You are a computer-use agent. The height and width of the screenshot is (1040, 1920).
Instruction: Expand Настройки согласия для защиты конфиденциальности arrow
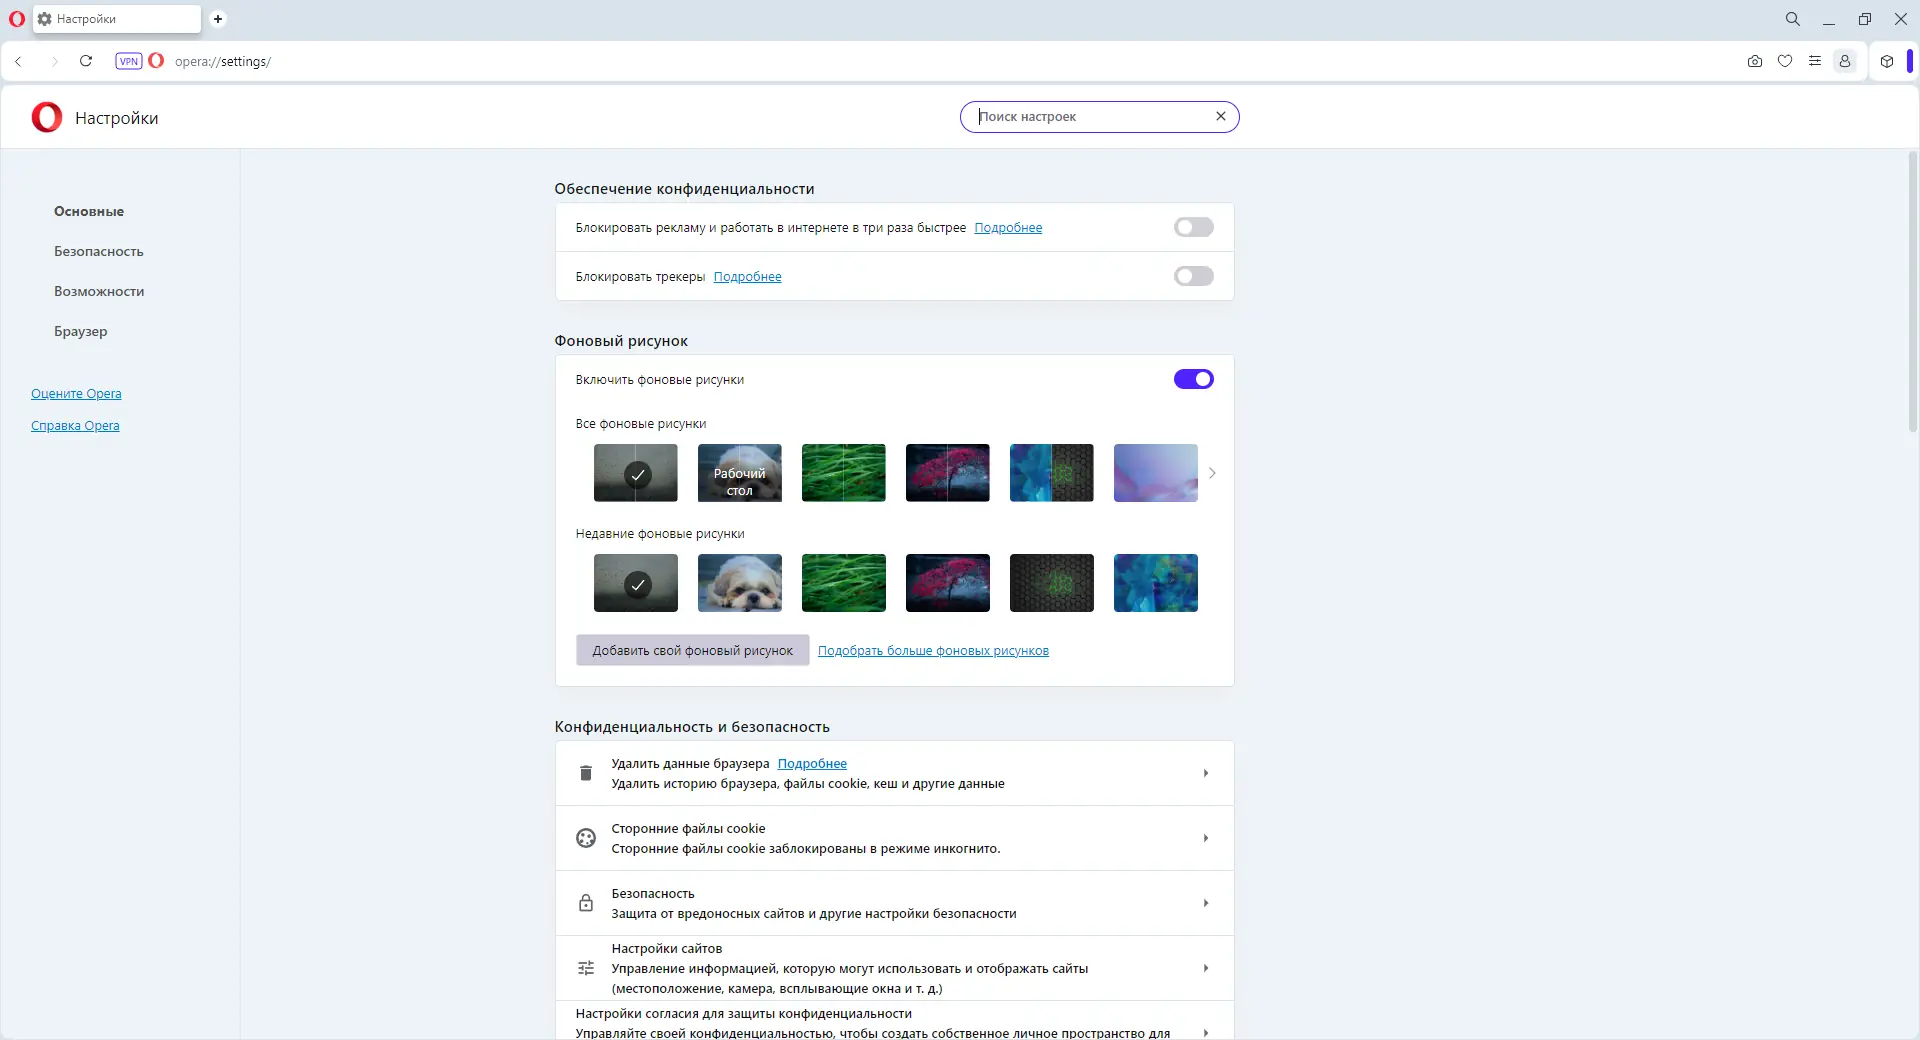tap(1206, 1032)
